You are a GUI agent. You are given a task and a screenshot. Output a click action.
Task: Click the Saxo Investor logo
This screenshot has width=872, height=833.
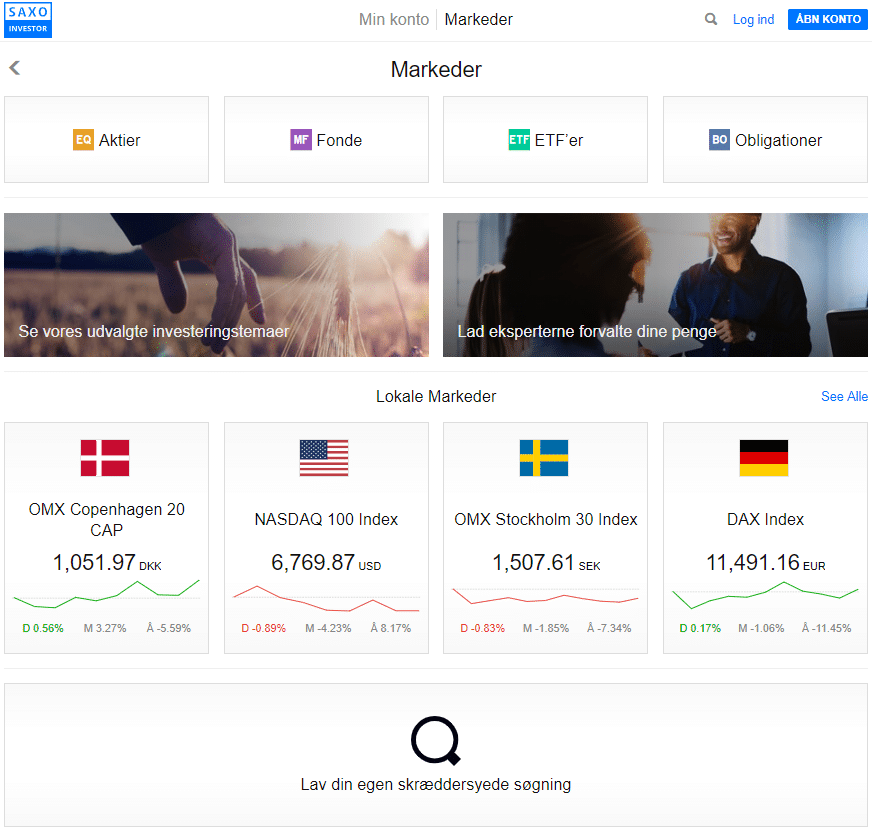[28, 20]
